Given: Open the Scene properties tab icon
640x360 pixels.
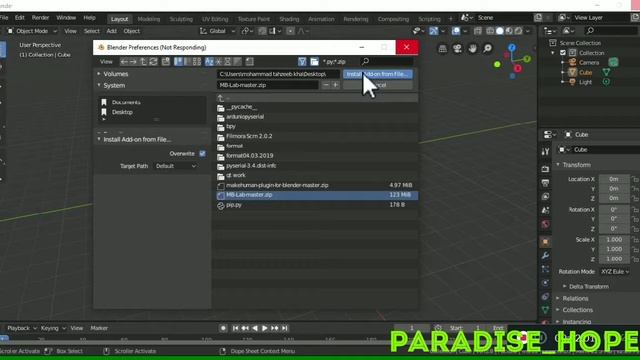Looking at the screenshot, I should click(545, 210).
